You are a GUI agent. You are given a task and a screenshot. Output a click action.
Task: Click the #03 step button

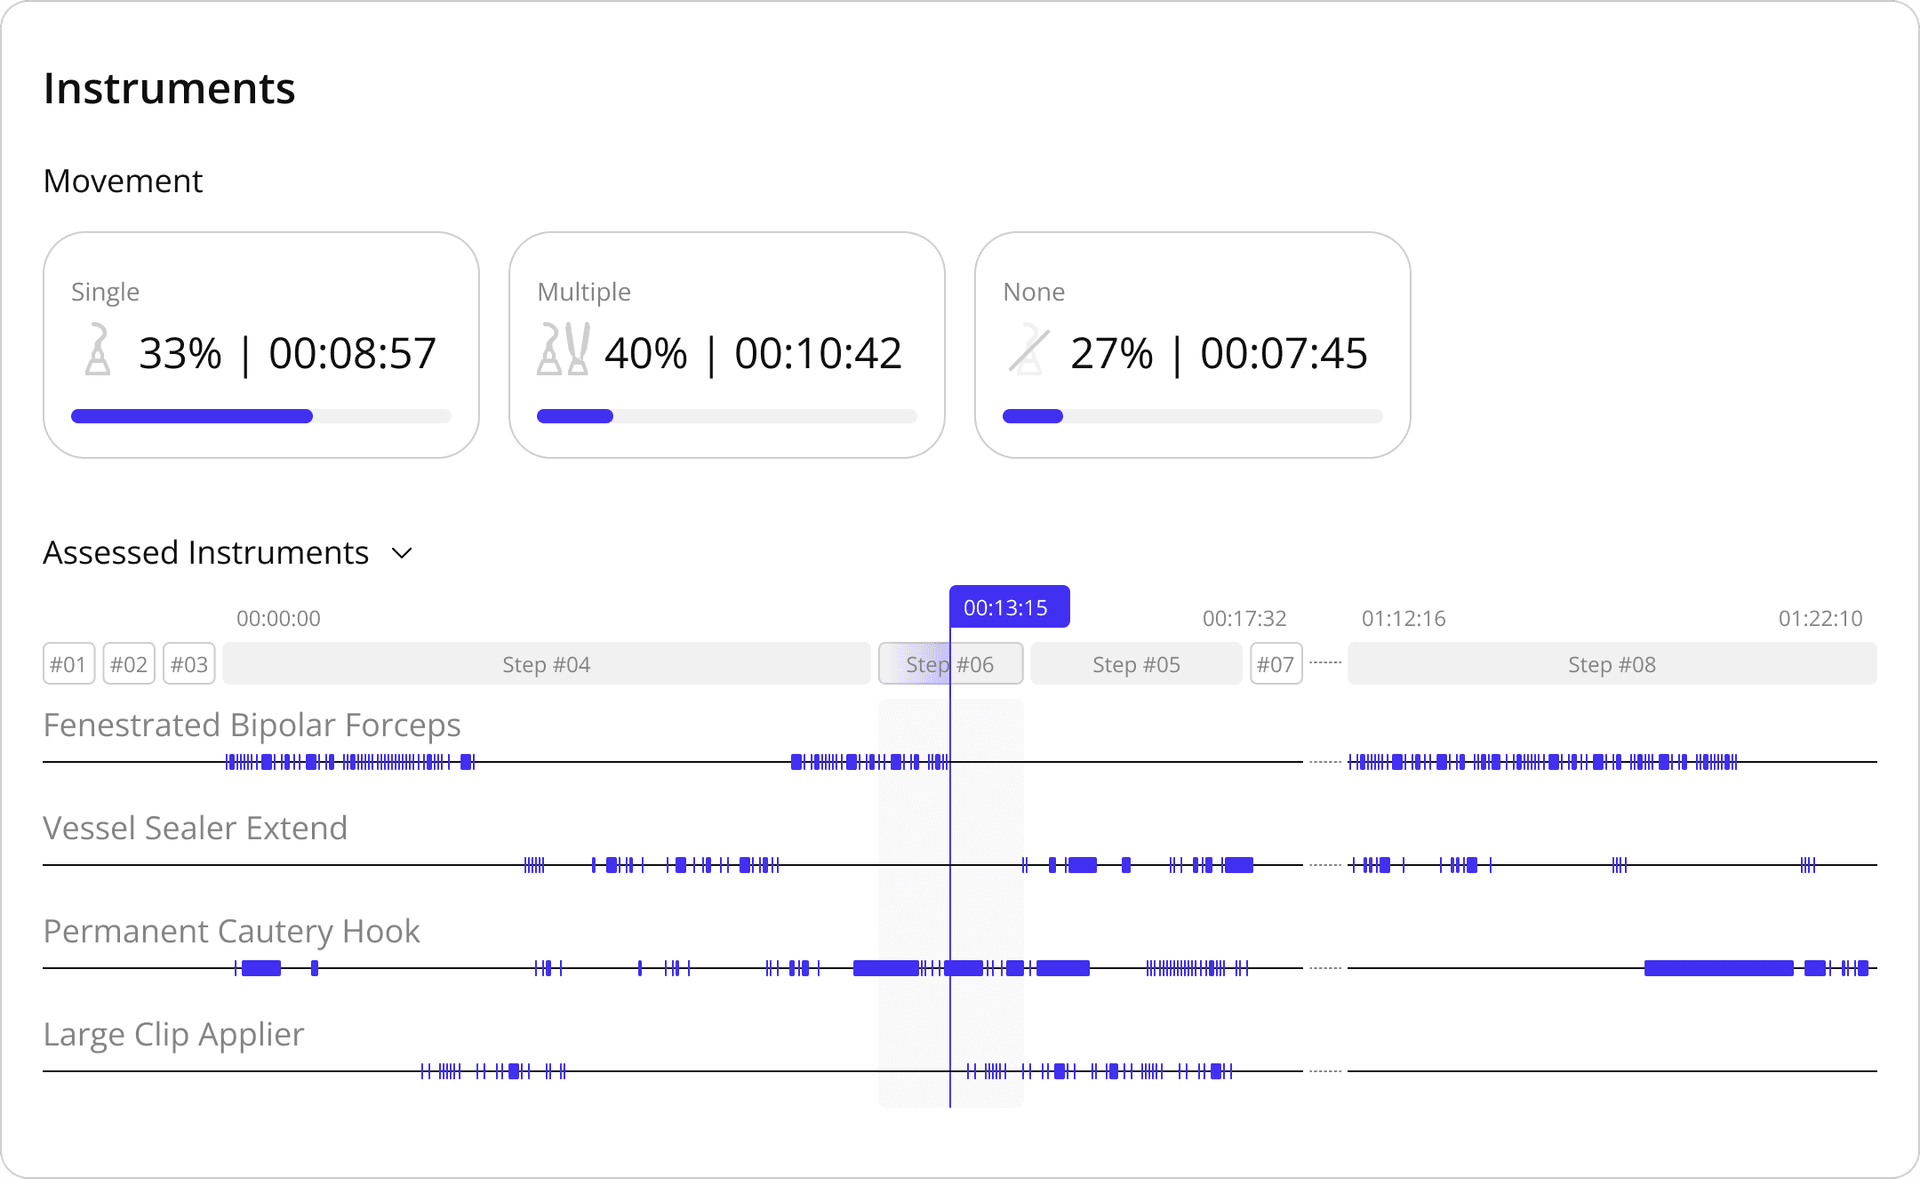pyautogui.click(x=188, y=663)
